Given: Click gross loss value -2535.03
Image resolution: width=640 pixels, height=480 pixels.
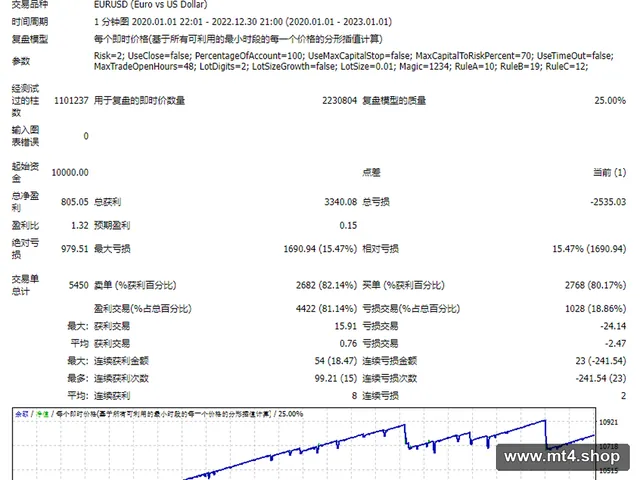Looking at the screenshot, I should click(608, 202).
